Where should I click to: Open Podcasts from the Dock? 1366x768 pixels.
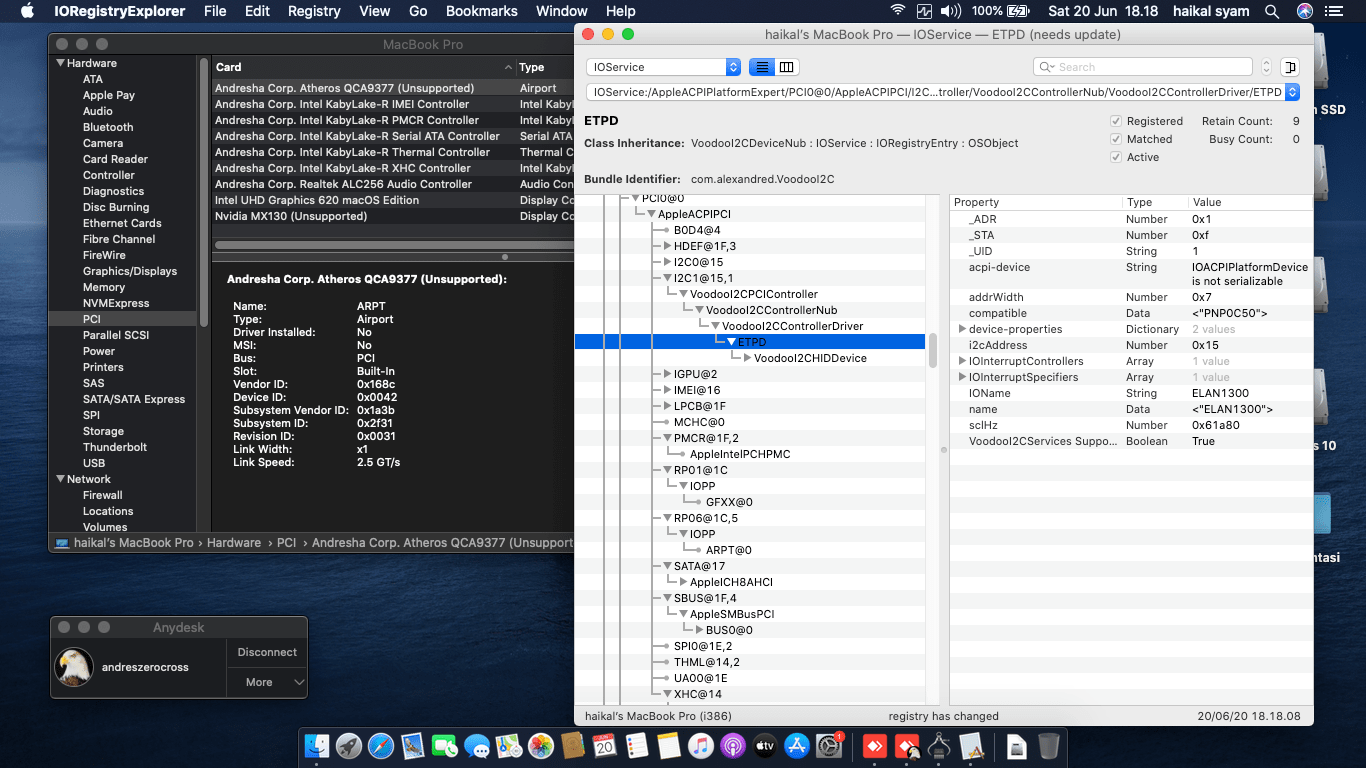733,746
